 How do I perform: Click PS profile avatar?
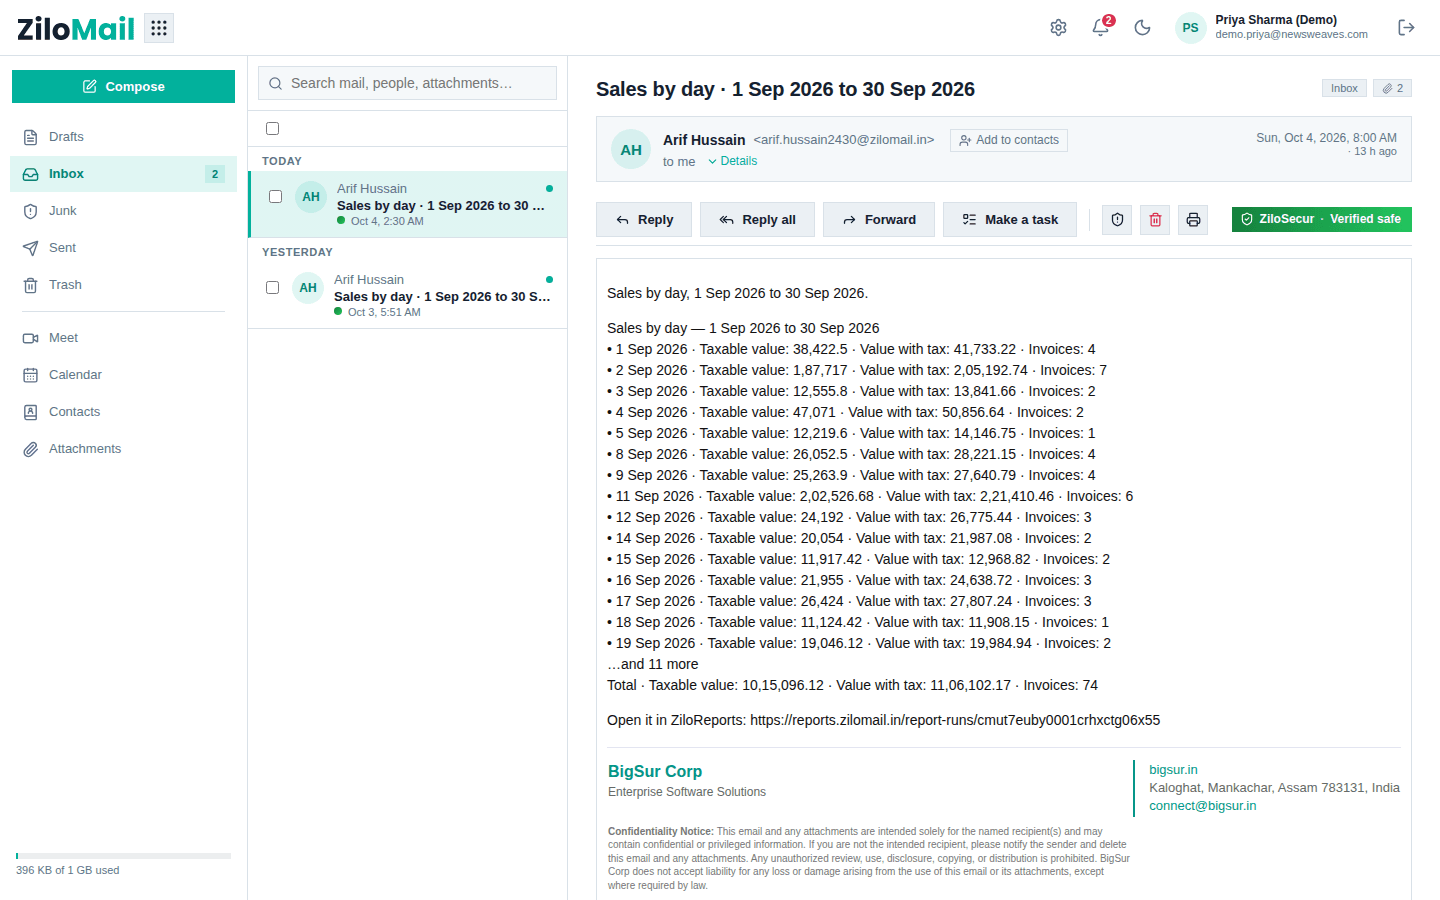(1190, 28)
